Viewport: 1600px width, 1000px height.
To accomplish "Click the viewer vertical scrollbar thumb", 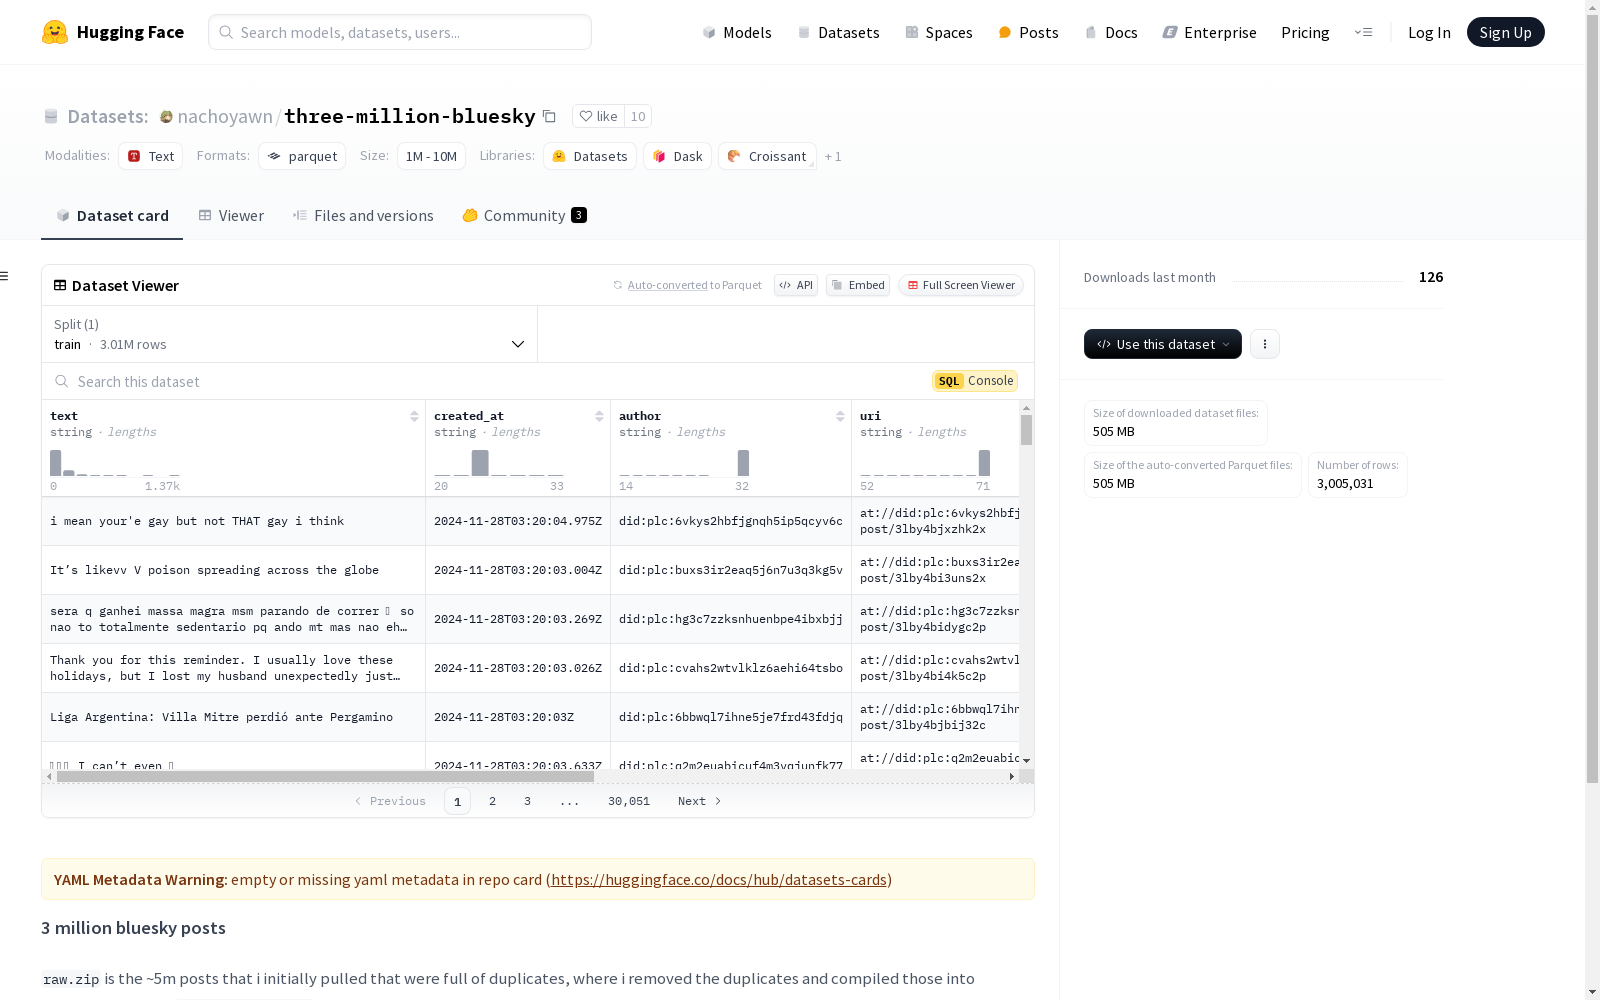I will pos(1026,430).
